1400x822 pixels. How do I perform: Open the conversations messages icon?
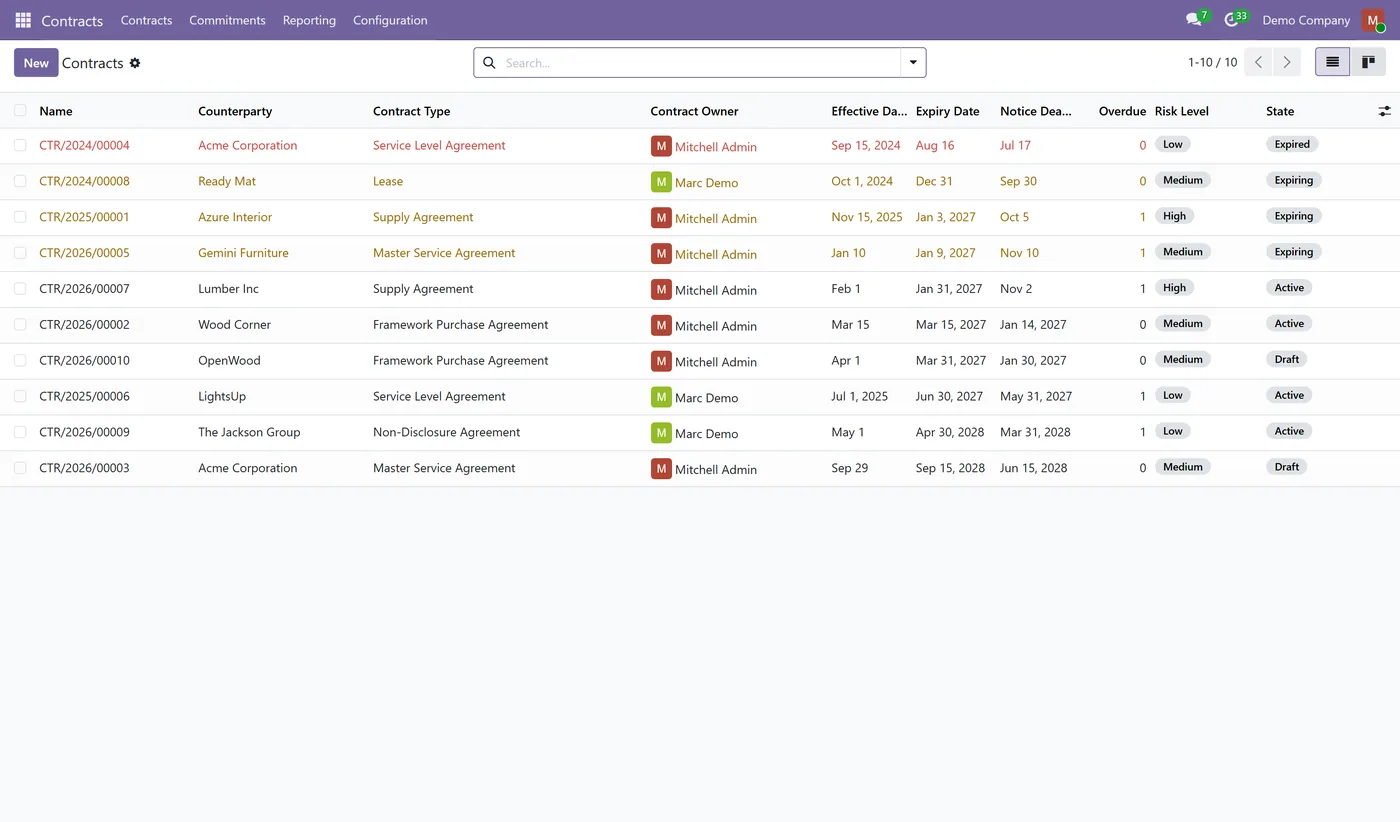pyautogui.click(x=1195, y=20)
